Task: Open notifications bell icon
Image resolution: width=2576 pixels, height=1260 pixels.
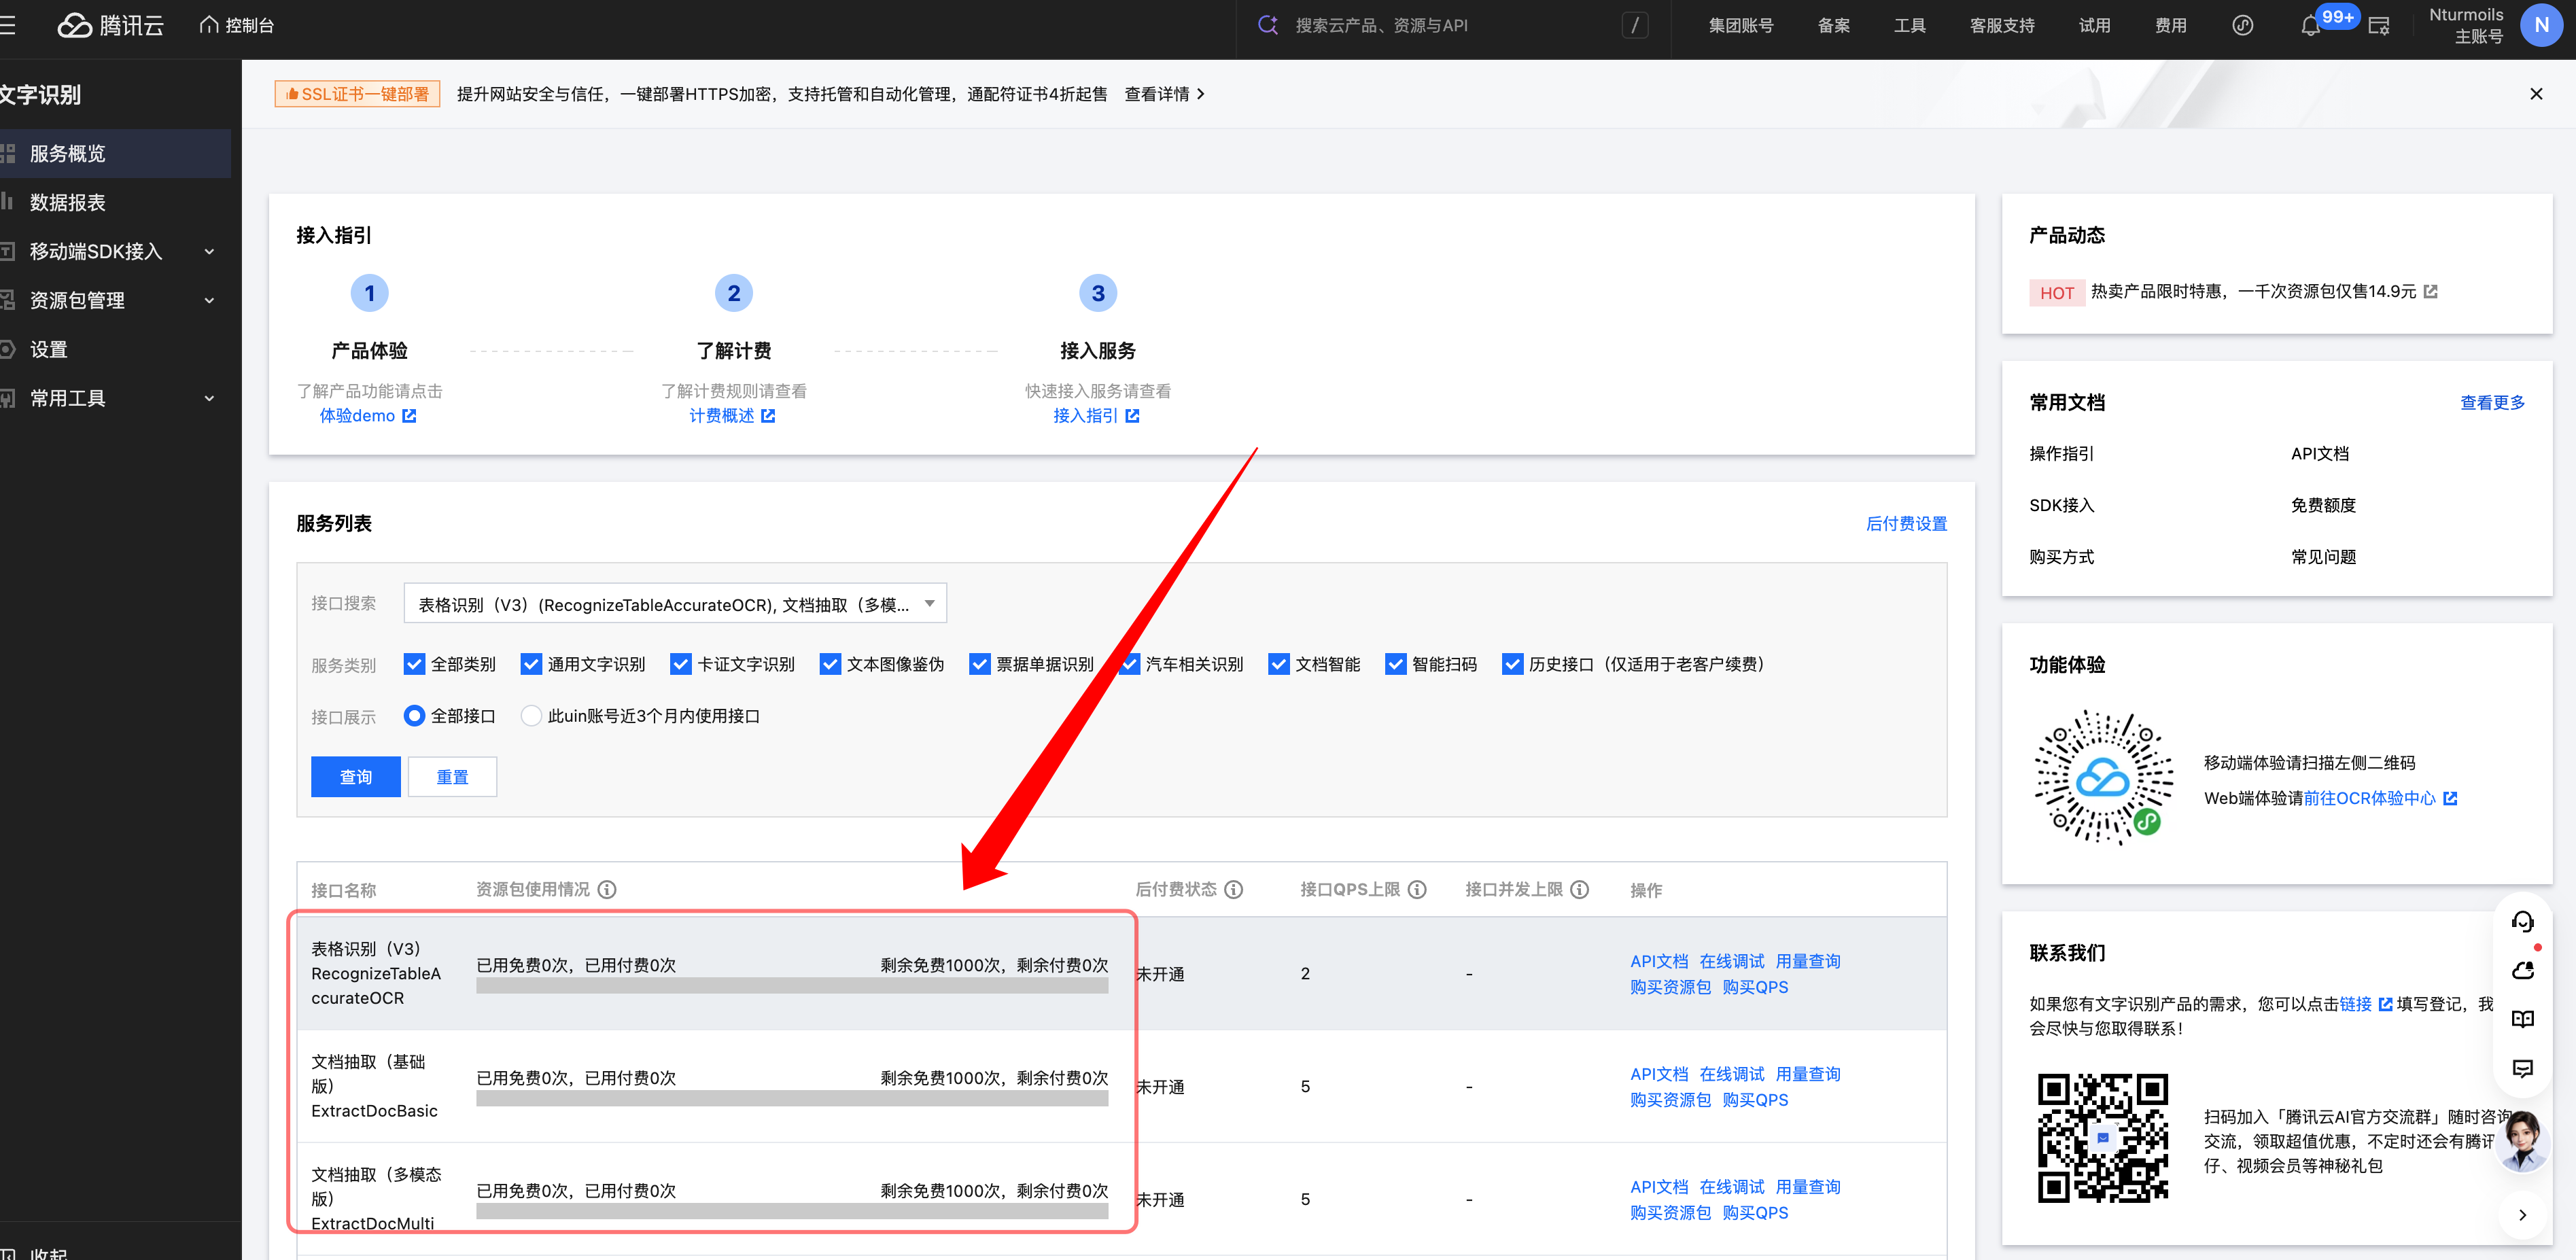Action: pos(2310,27)
